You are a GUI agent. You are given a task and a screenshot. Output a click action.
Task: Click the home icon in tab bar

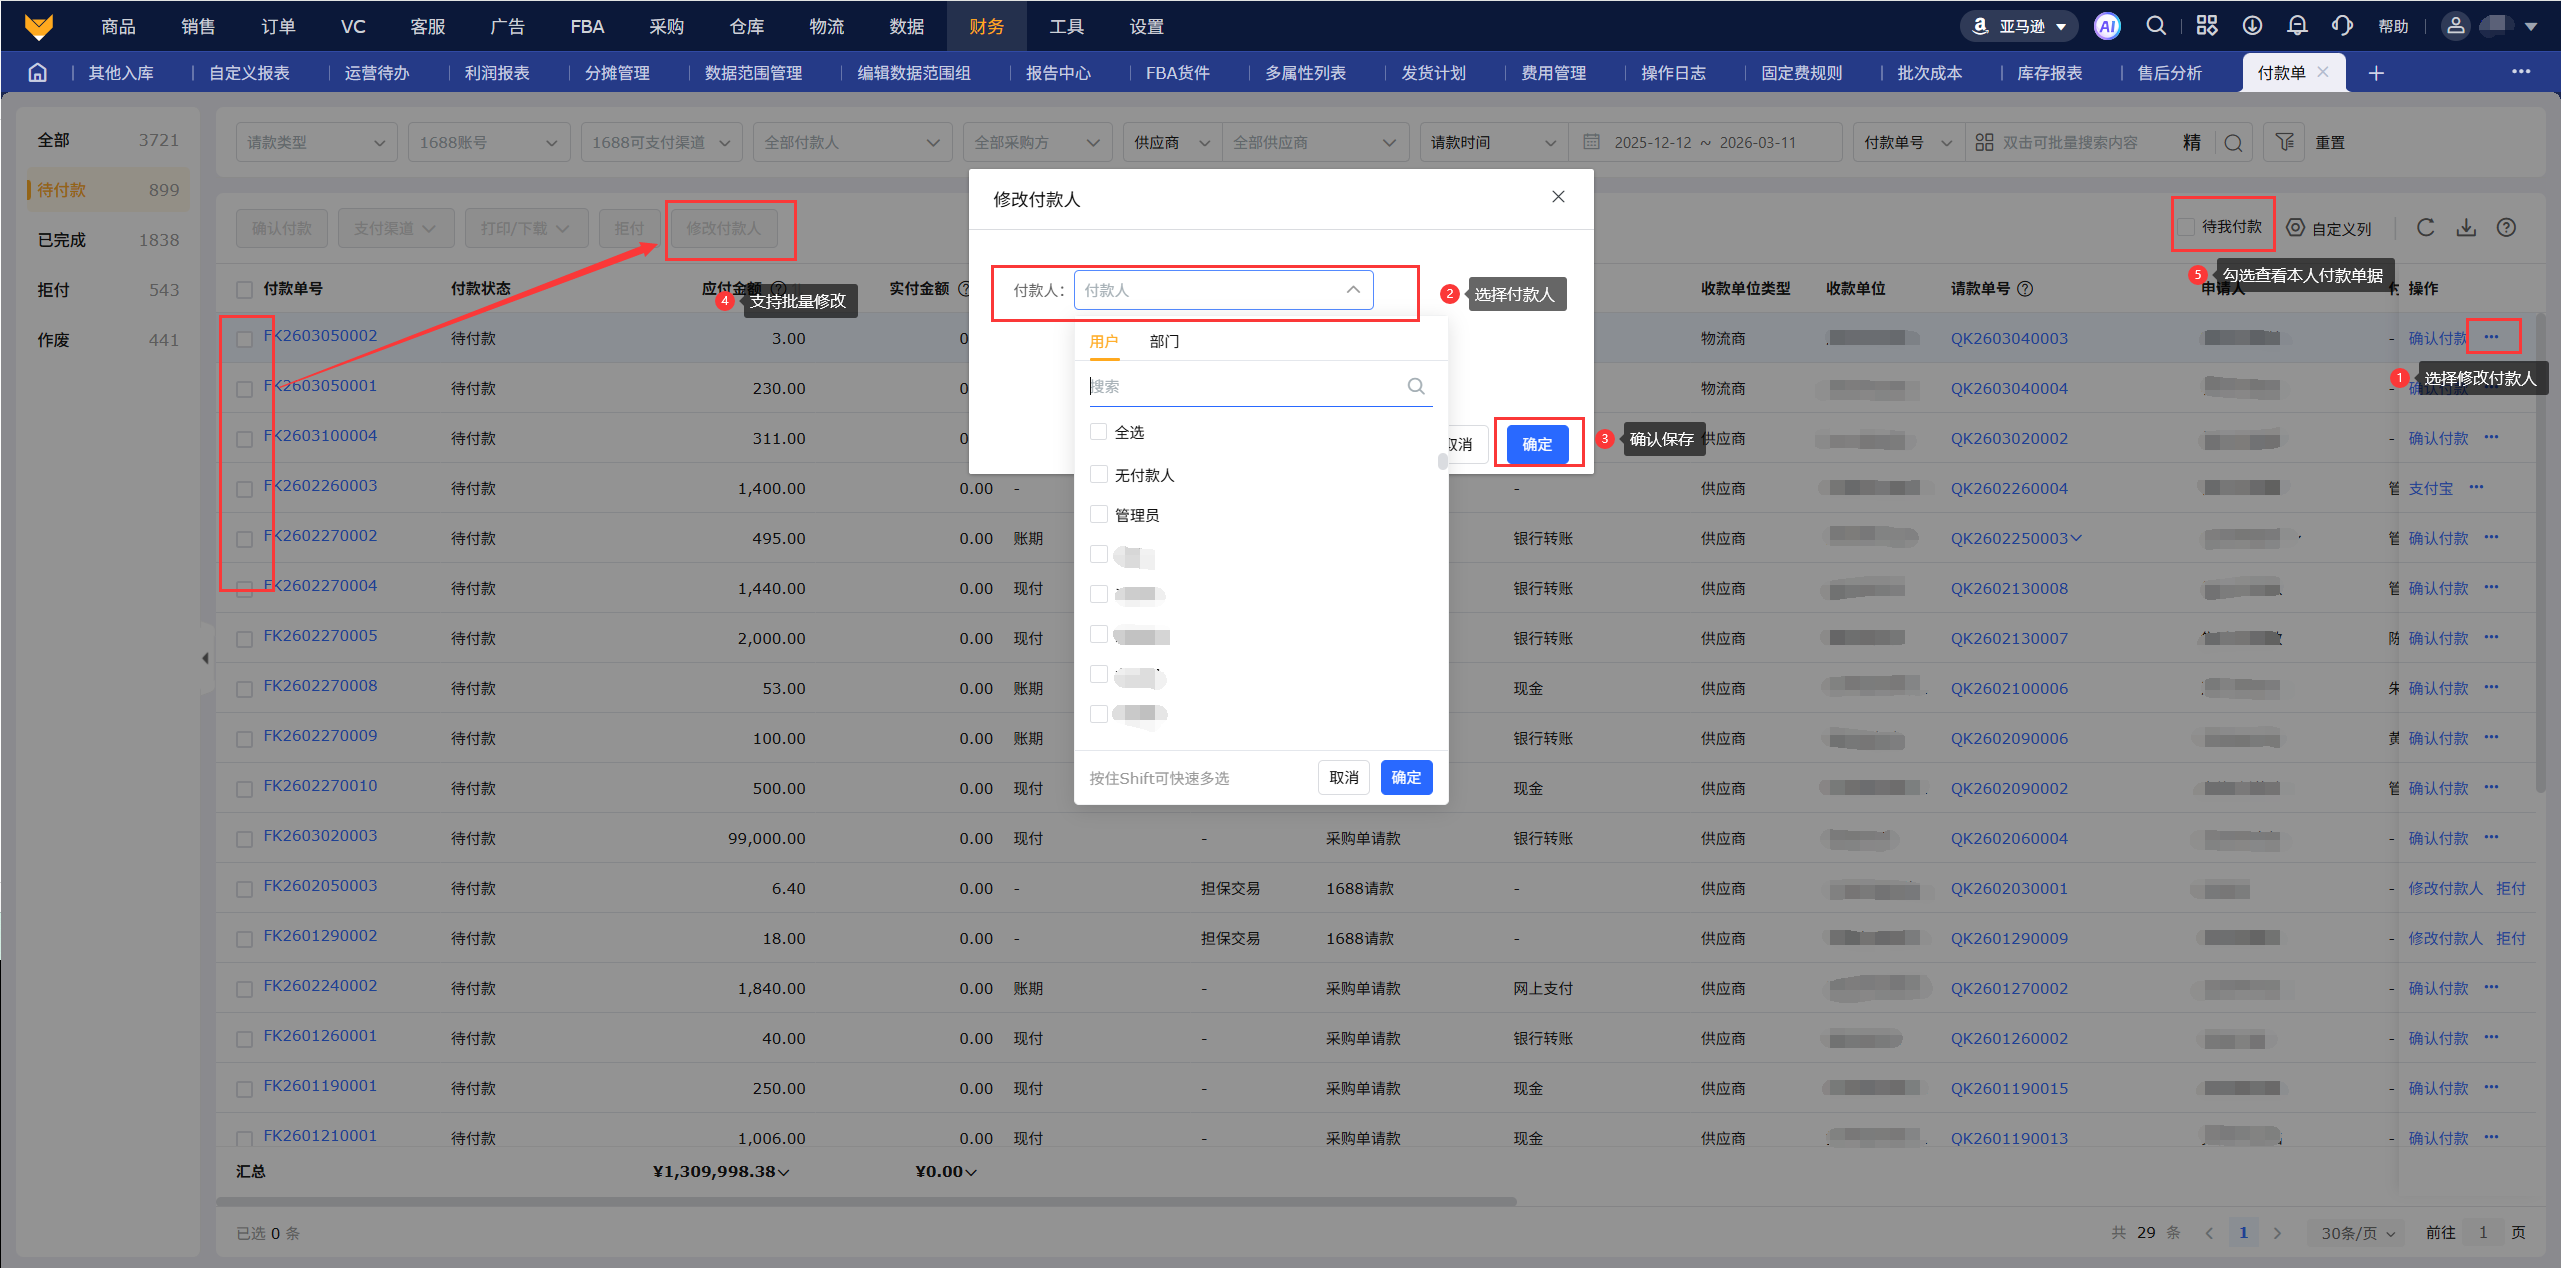pos(38,73)
